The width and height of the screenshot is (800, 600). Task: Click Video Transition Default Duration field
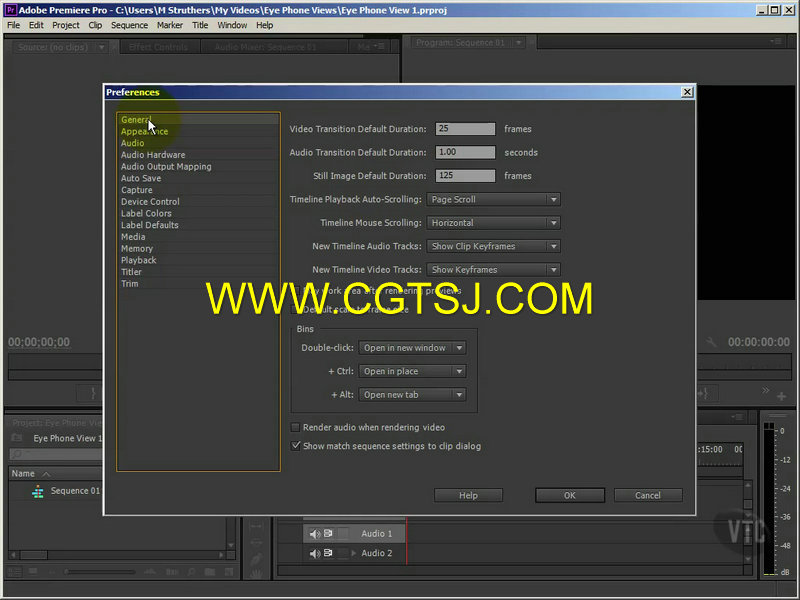click(465, 129)
